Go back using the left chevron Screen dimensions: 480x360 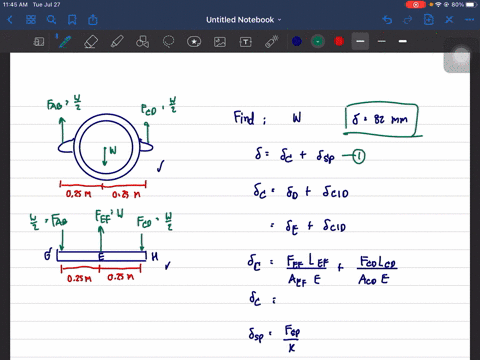[x=10, y=20]
